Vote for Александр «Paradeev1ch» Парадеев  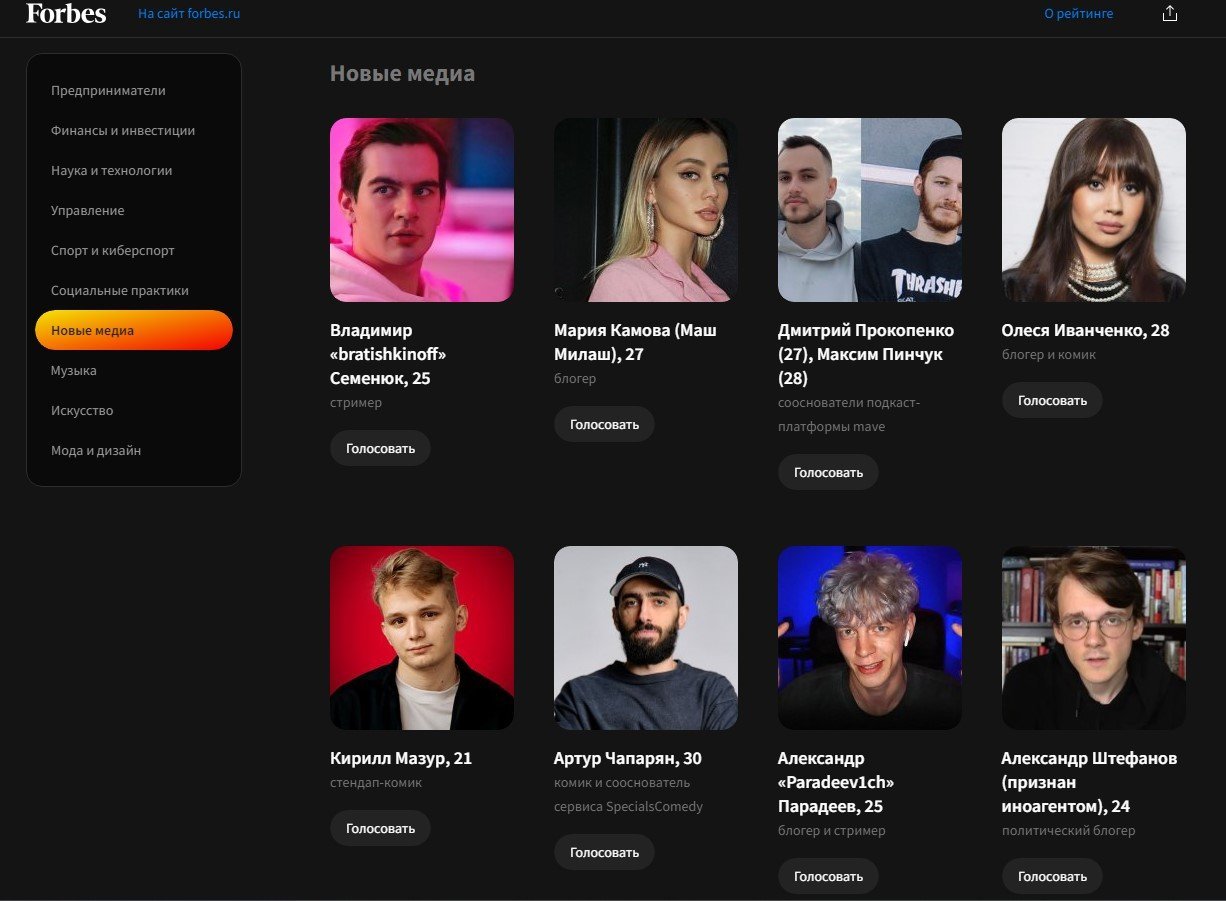coord(828,876)
